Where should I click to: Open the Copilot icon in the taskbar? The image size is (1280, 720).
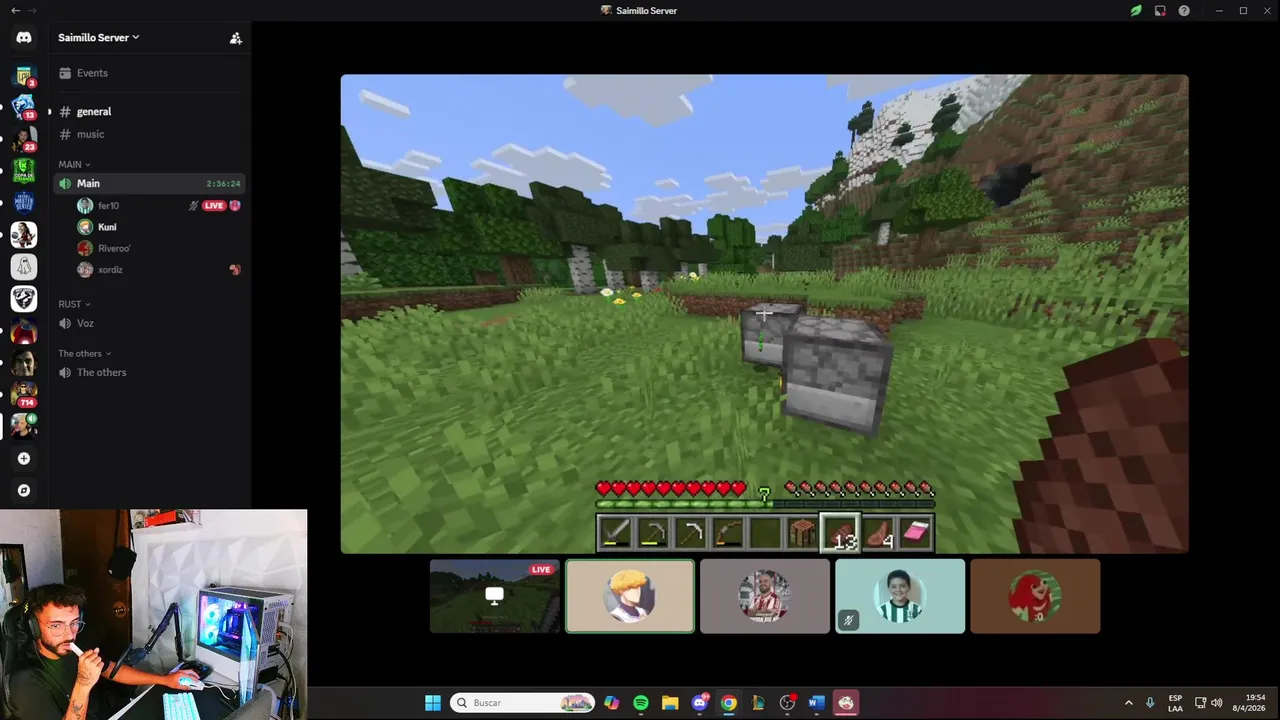[612, 703]
